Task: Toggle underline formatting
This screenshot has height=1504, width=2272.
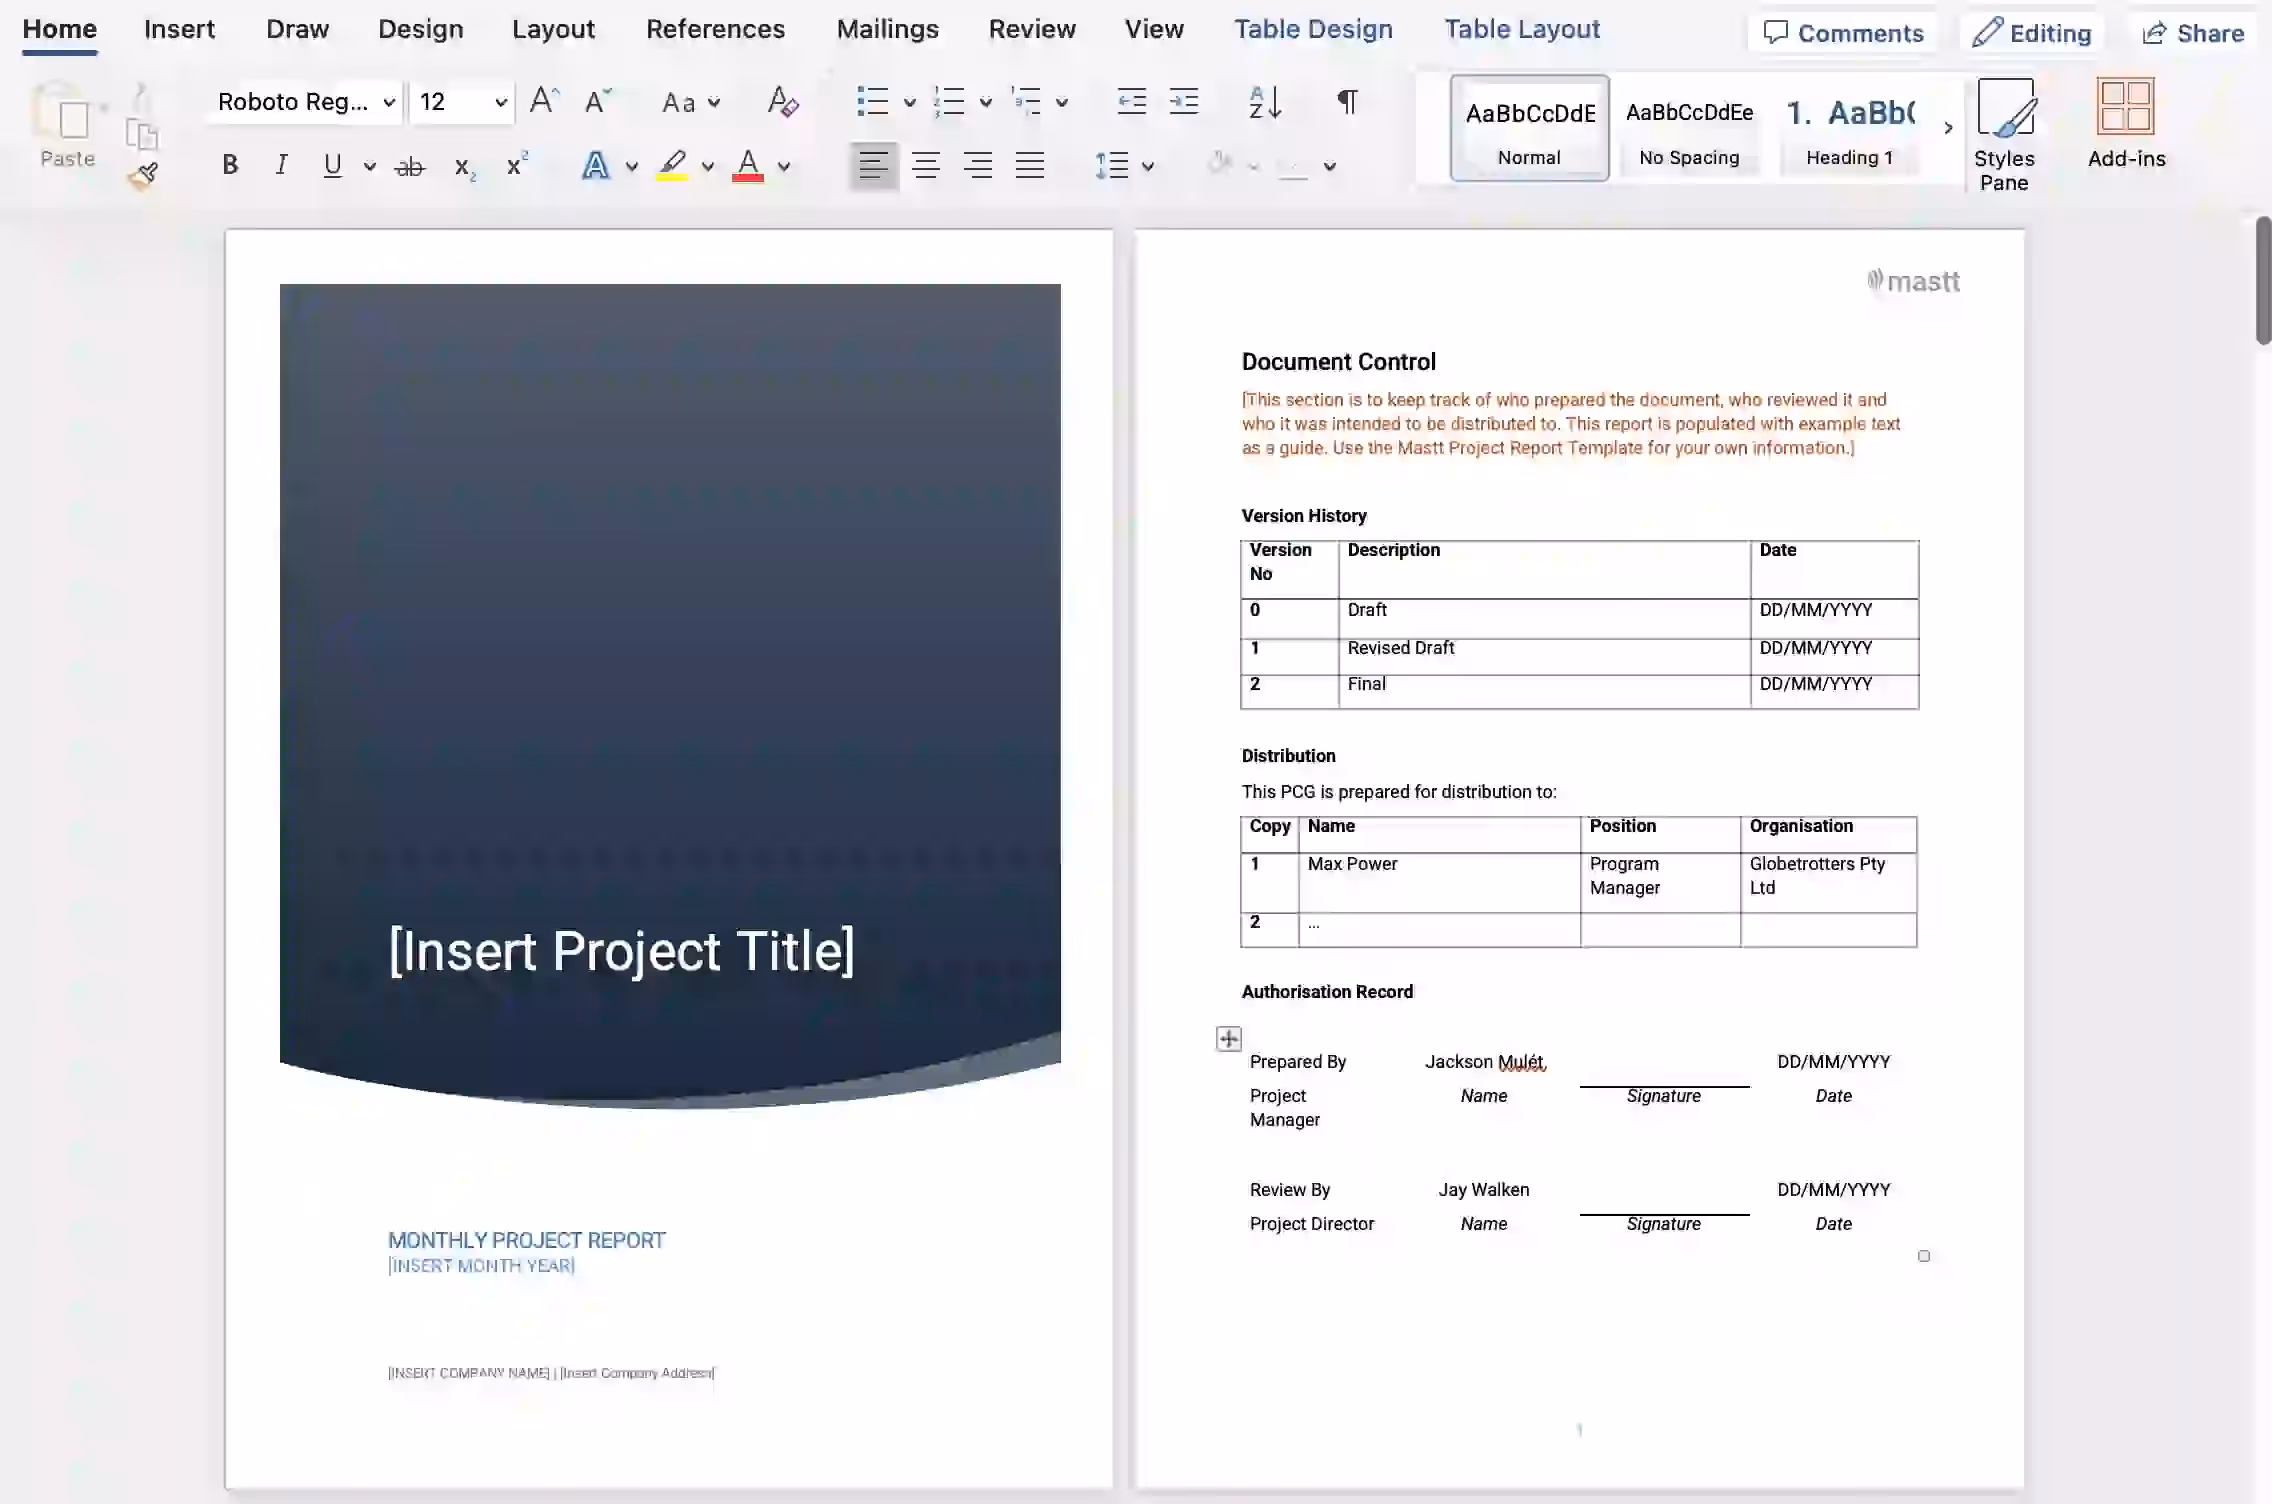Action: pyautogui.click(x=333, y=165)
